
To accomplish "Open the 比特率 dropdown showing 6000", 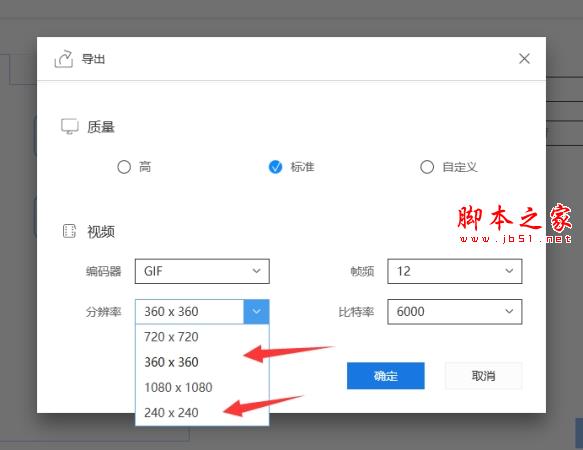I will click(x=455, y=312).
